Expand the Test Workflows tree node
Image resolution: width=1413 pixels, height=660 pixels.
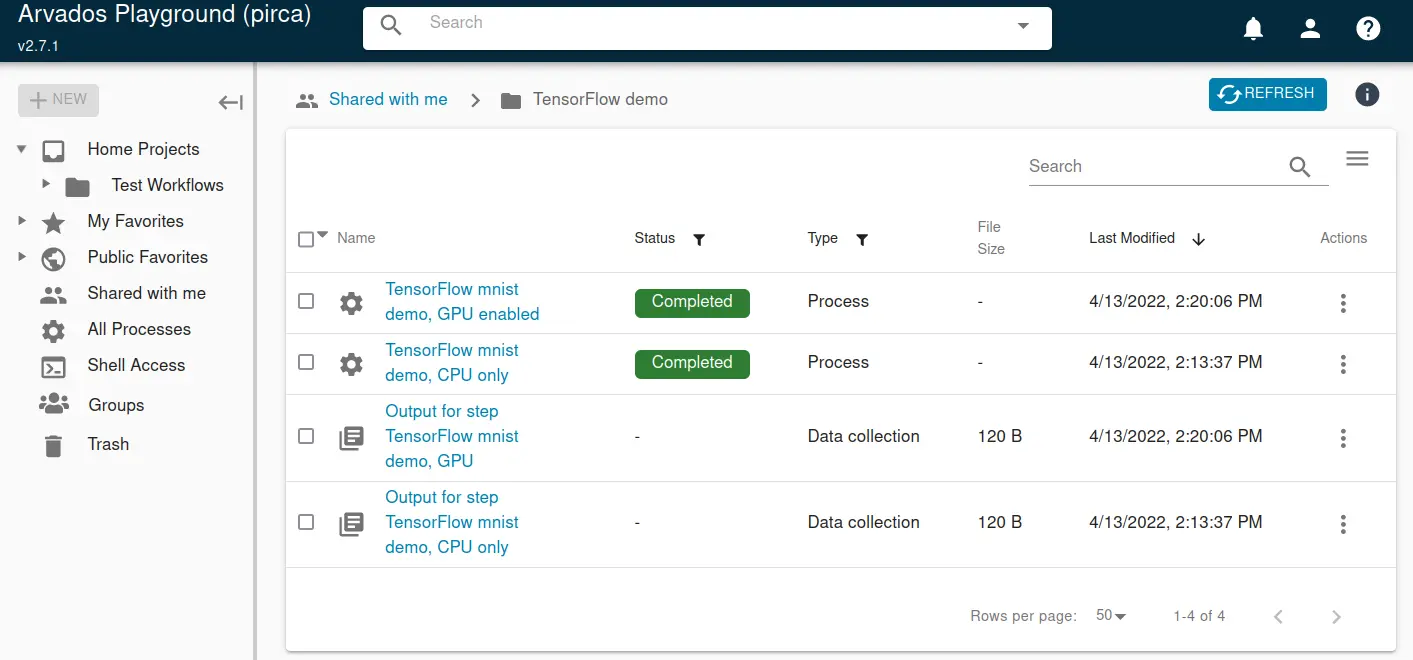tap(46, 184)
